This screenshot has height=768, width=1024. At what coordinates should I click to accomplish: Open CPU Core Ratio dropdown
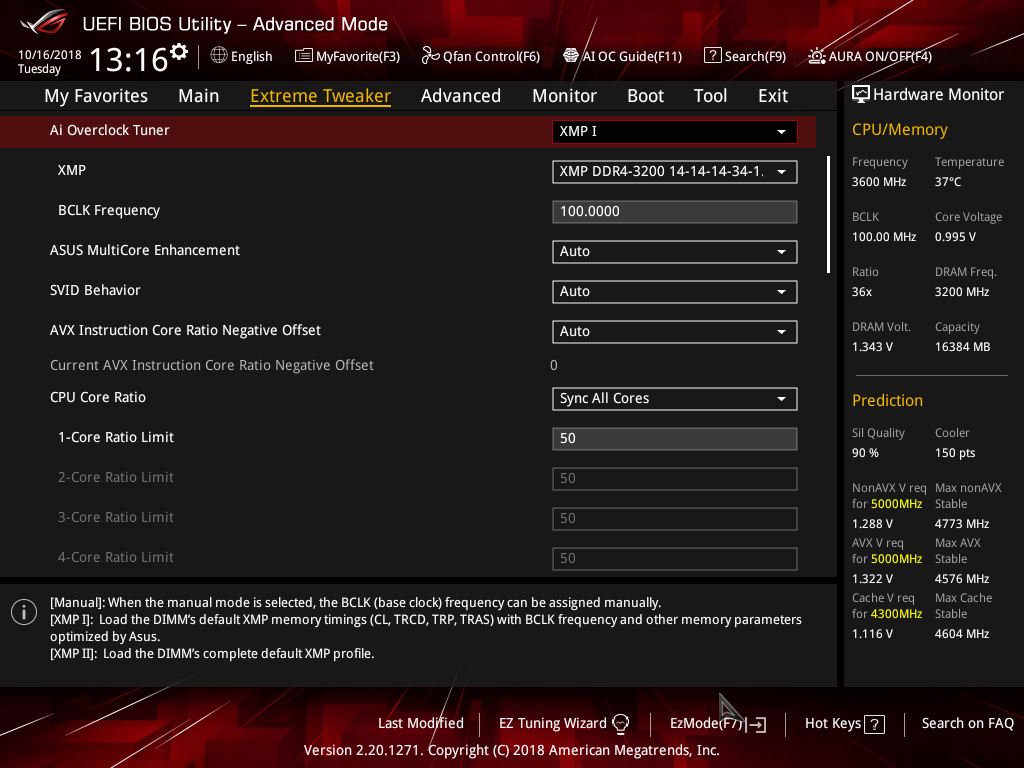pos(675,398)
